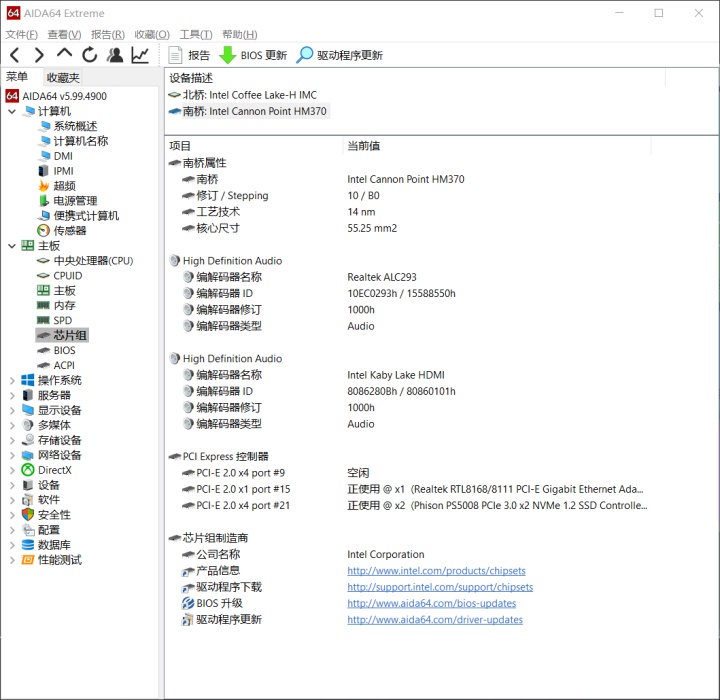Click 驱动程序更新 magnifier button

[x=339, y=55]
